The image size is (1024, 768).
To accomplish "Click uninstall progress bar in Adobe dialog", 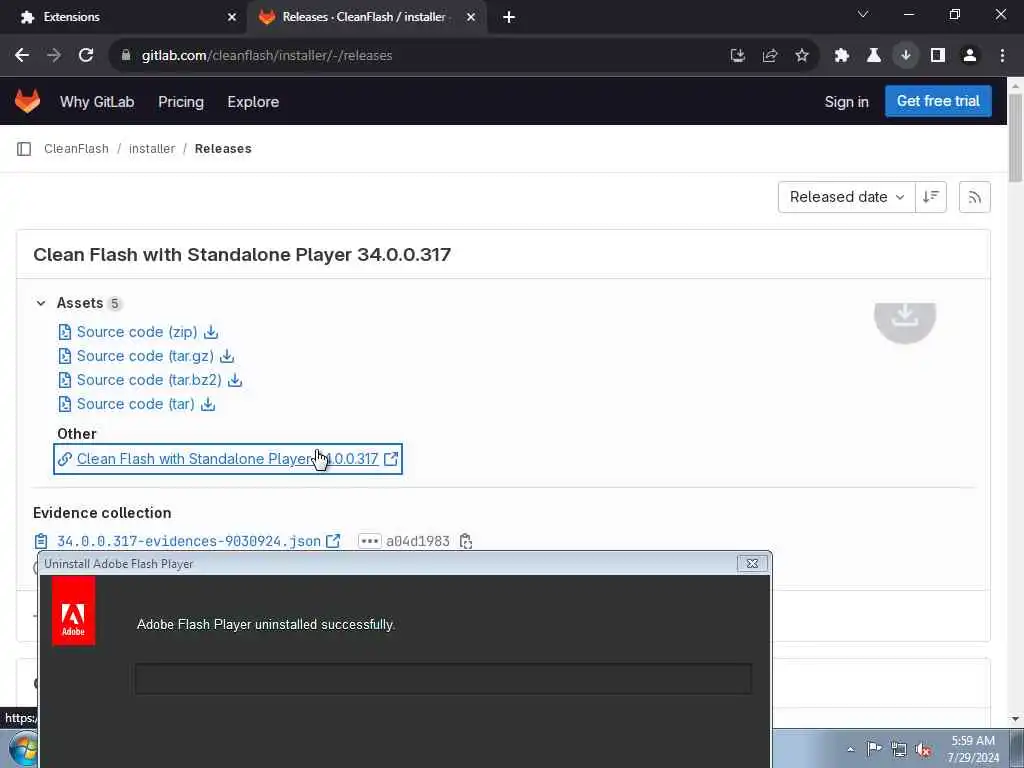I will tap(443, 679).
